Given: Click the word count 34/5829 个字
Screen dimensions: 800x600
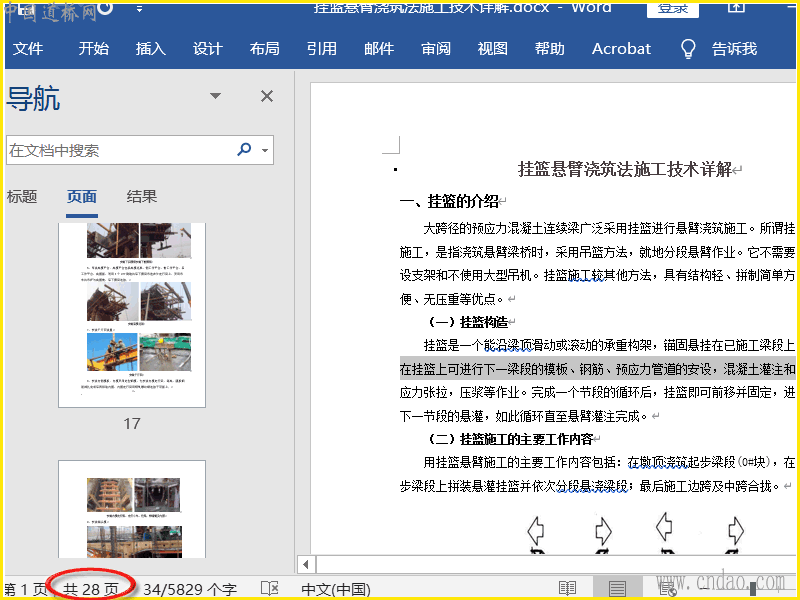Looking at the screenshot, I should point(190,589).
